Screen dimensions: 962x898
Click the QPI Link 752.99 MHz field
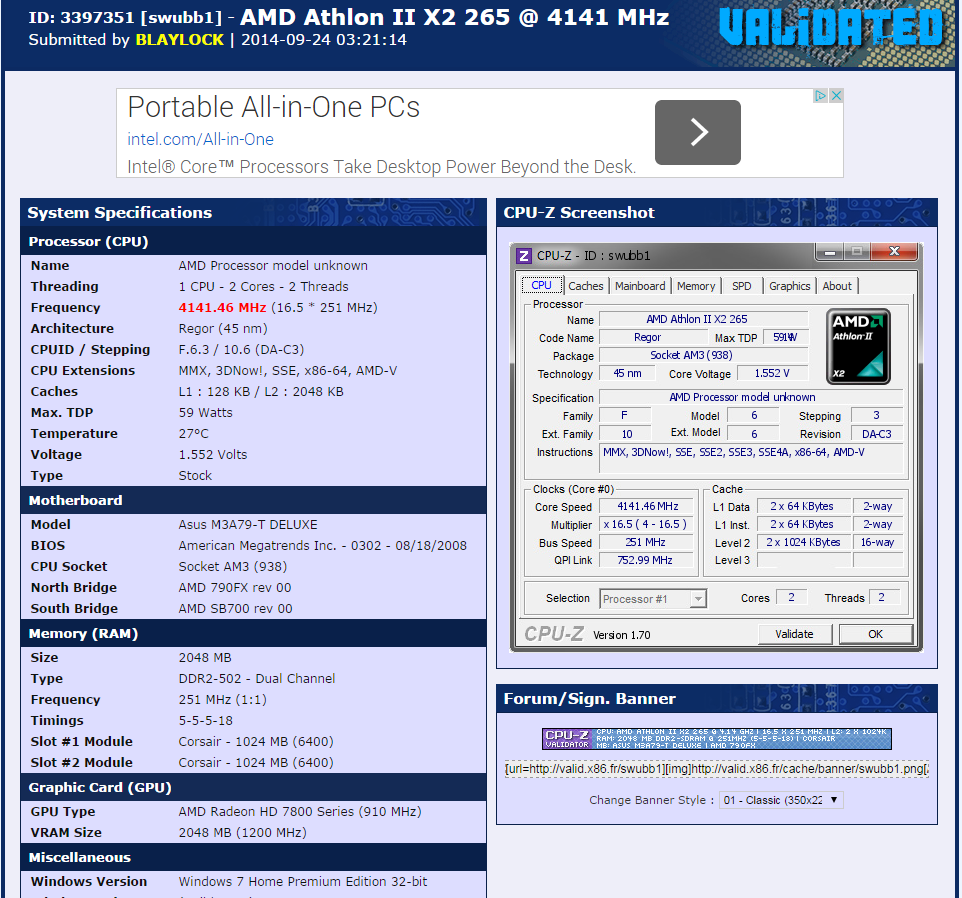click(647, 560)
